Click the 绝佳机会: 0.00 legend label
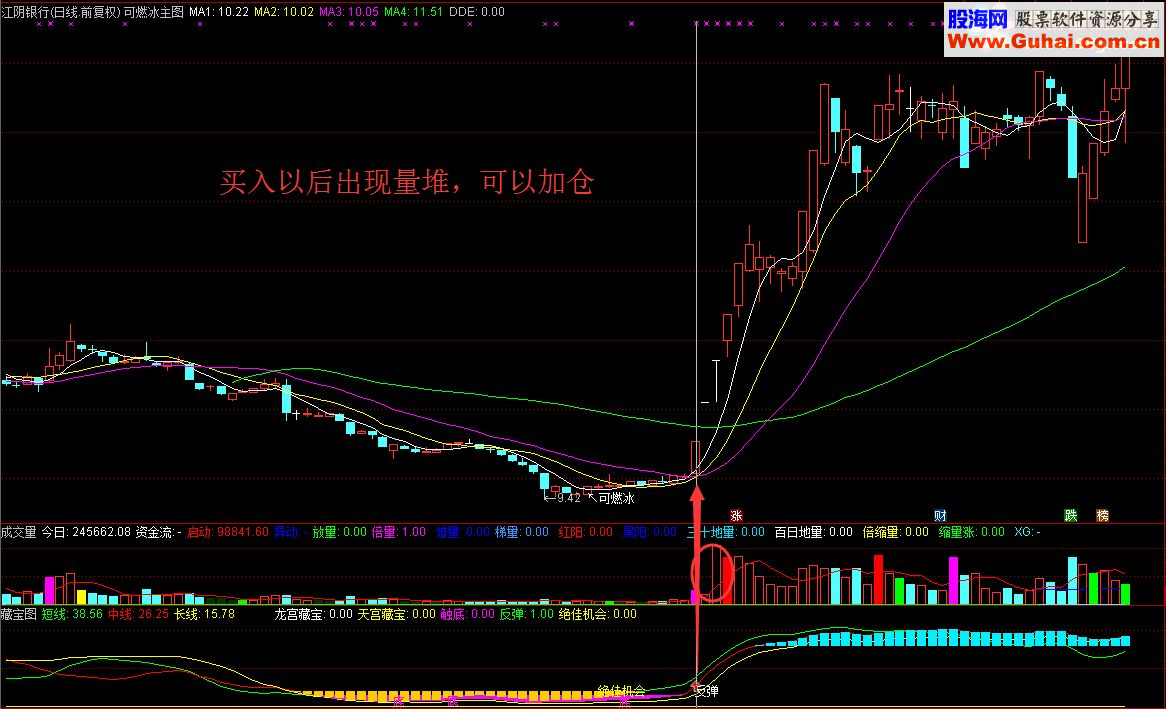 [x=598, y=614]
